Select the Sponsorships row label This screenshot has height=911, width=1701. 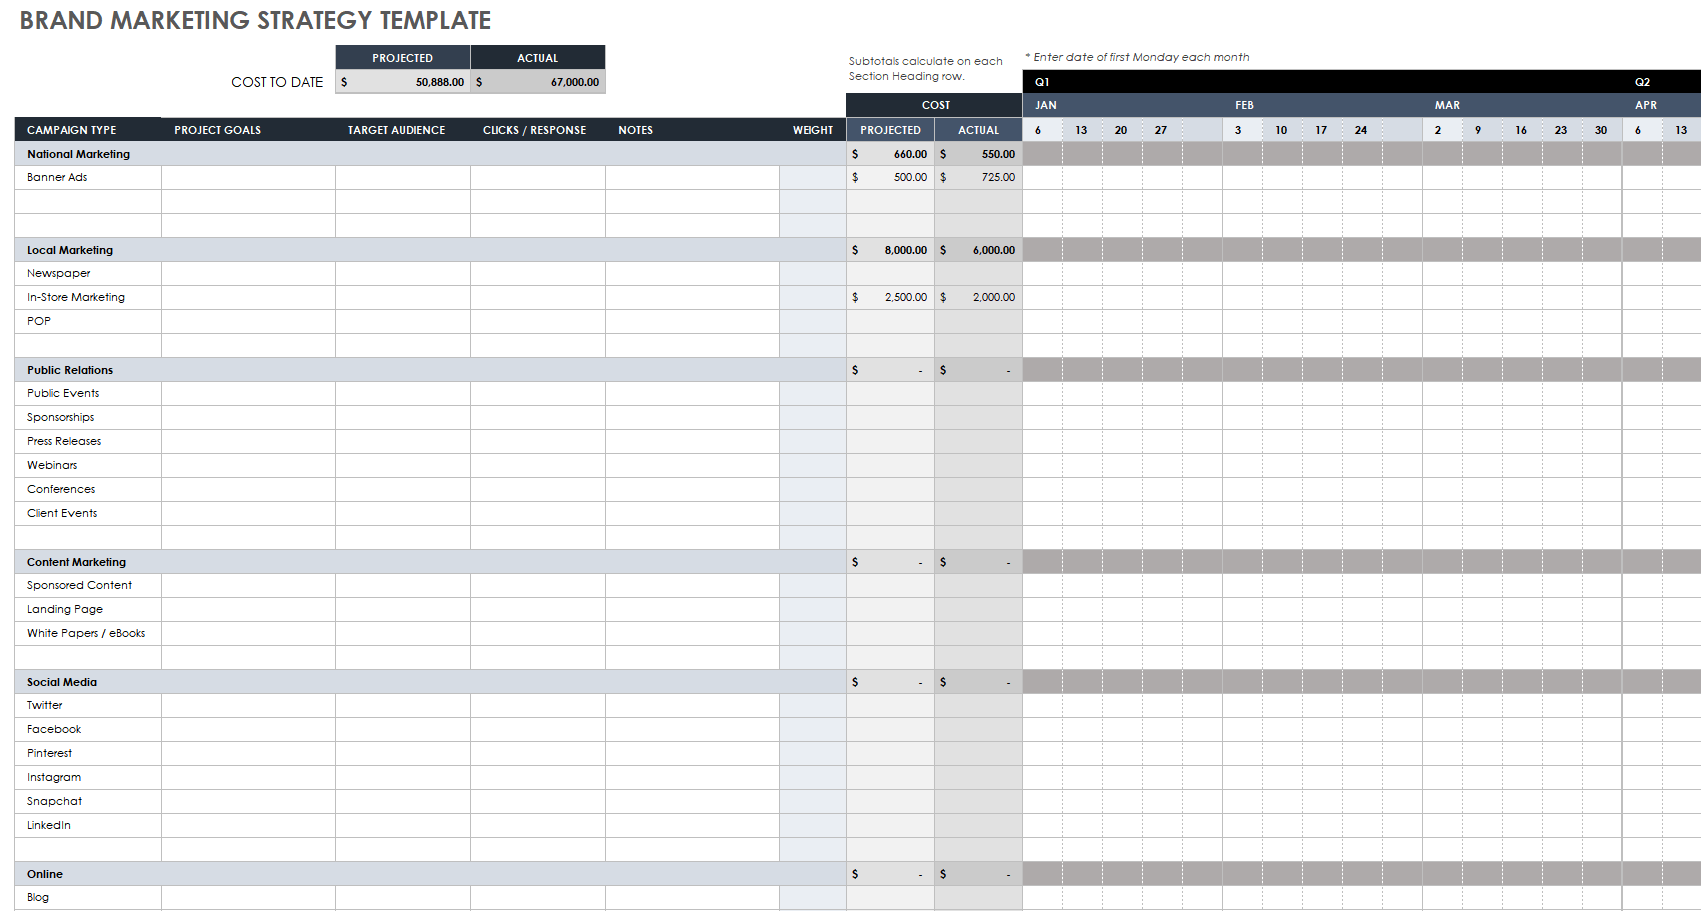click(x=60, y=417)
